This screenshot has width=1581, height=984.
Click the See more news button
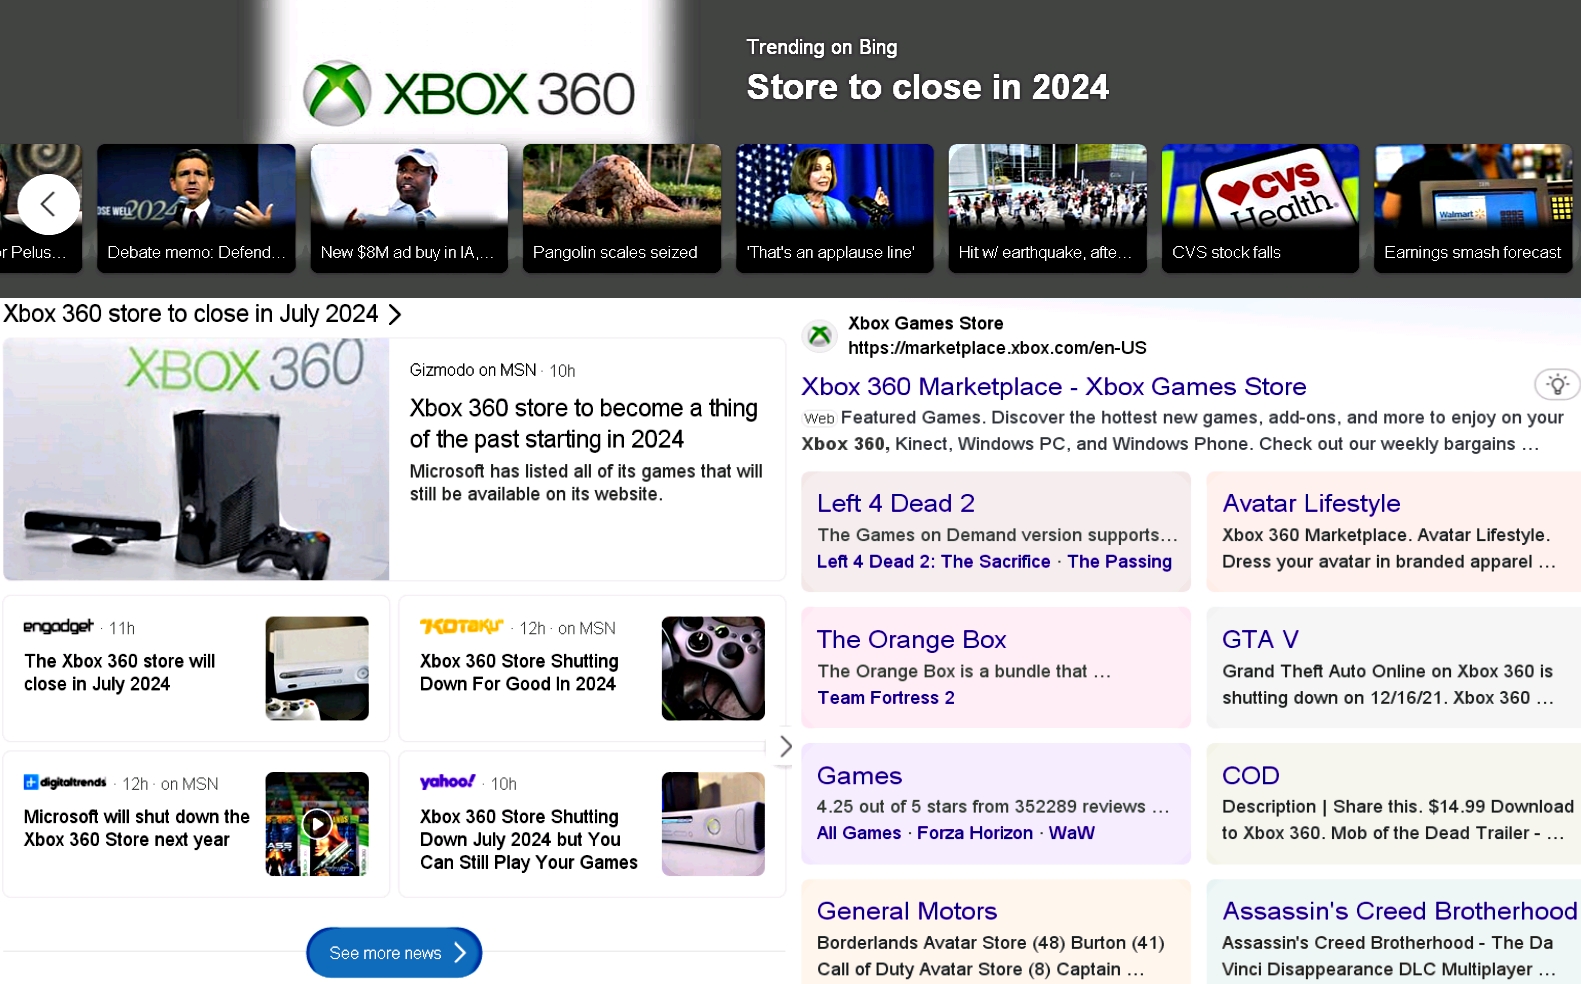tap(394, 953)
